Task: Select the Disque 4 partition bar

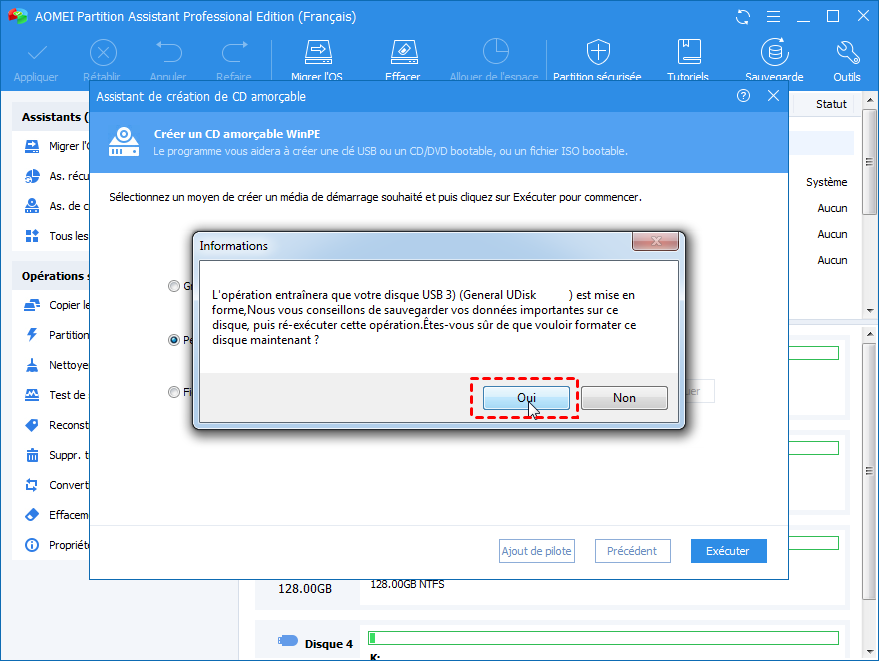Action: click(603, 638)
